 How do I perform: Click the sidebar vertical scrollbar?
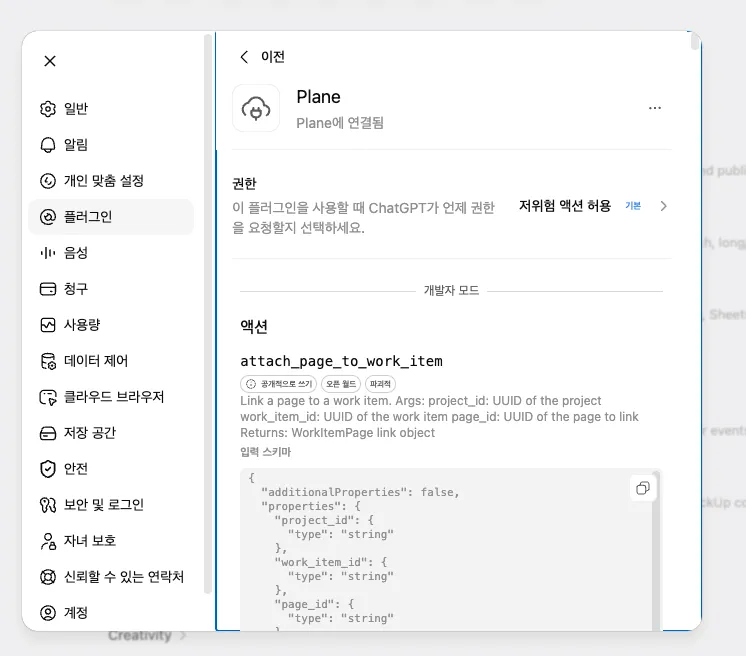[207, 314]
